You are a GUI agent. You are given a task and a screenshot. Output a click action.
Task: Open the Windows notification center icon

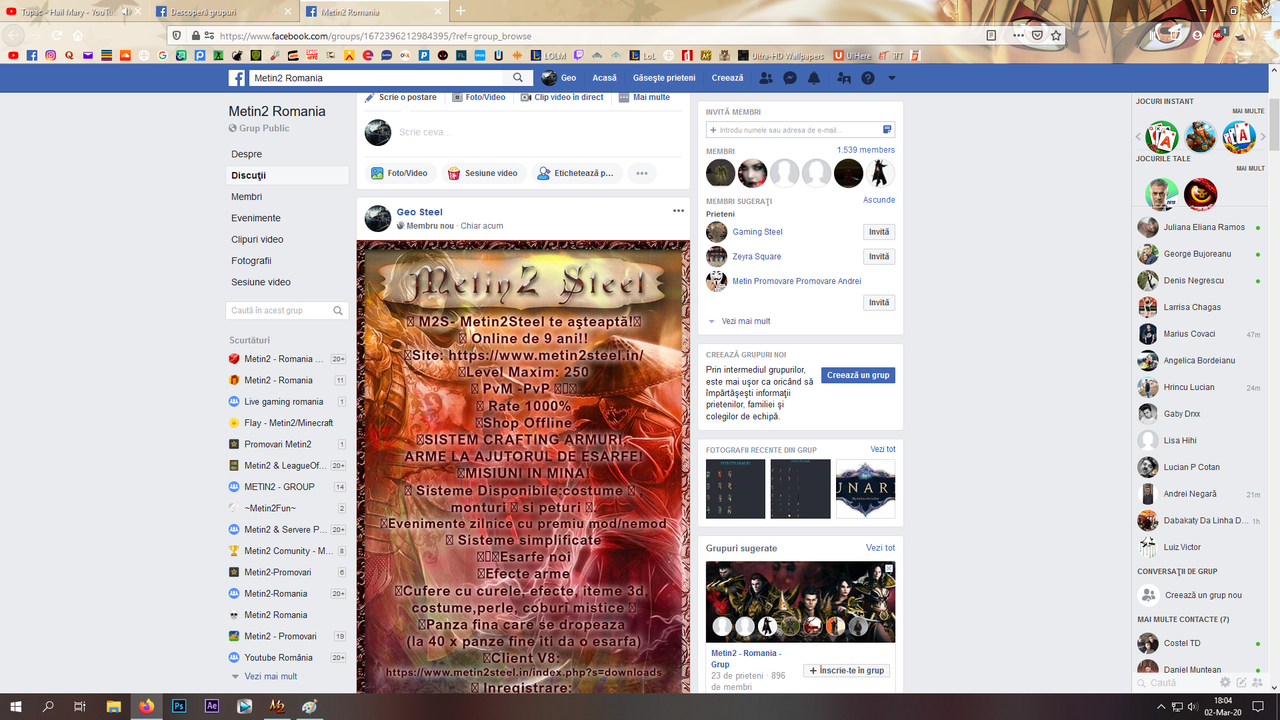pos(1258,706)
